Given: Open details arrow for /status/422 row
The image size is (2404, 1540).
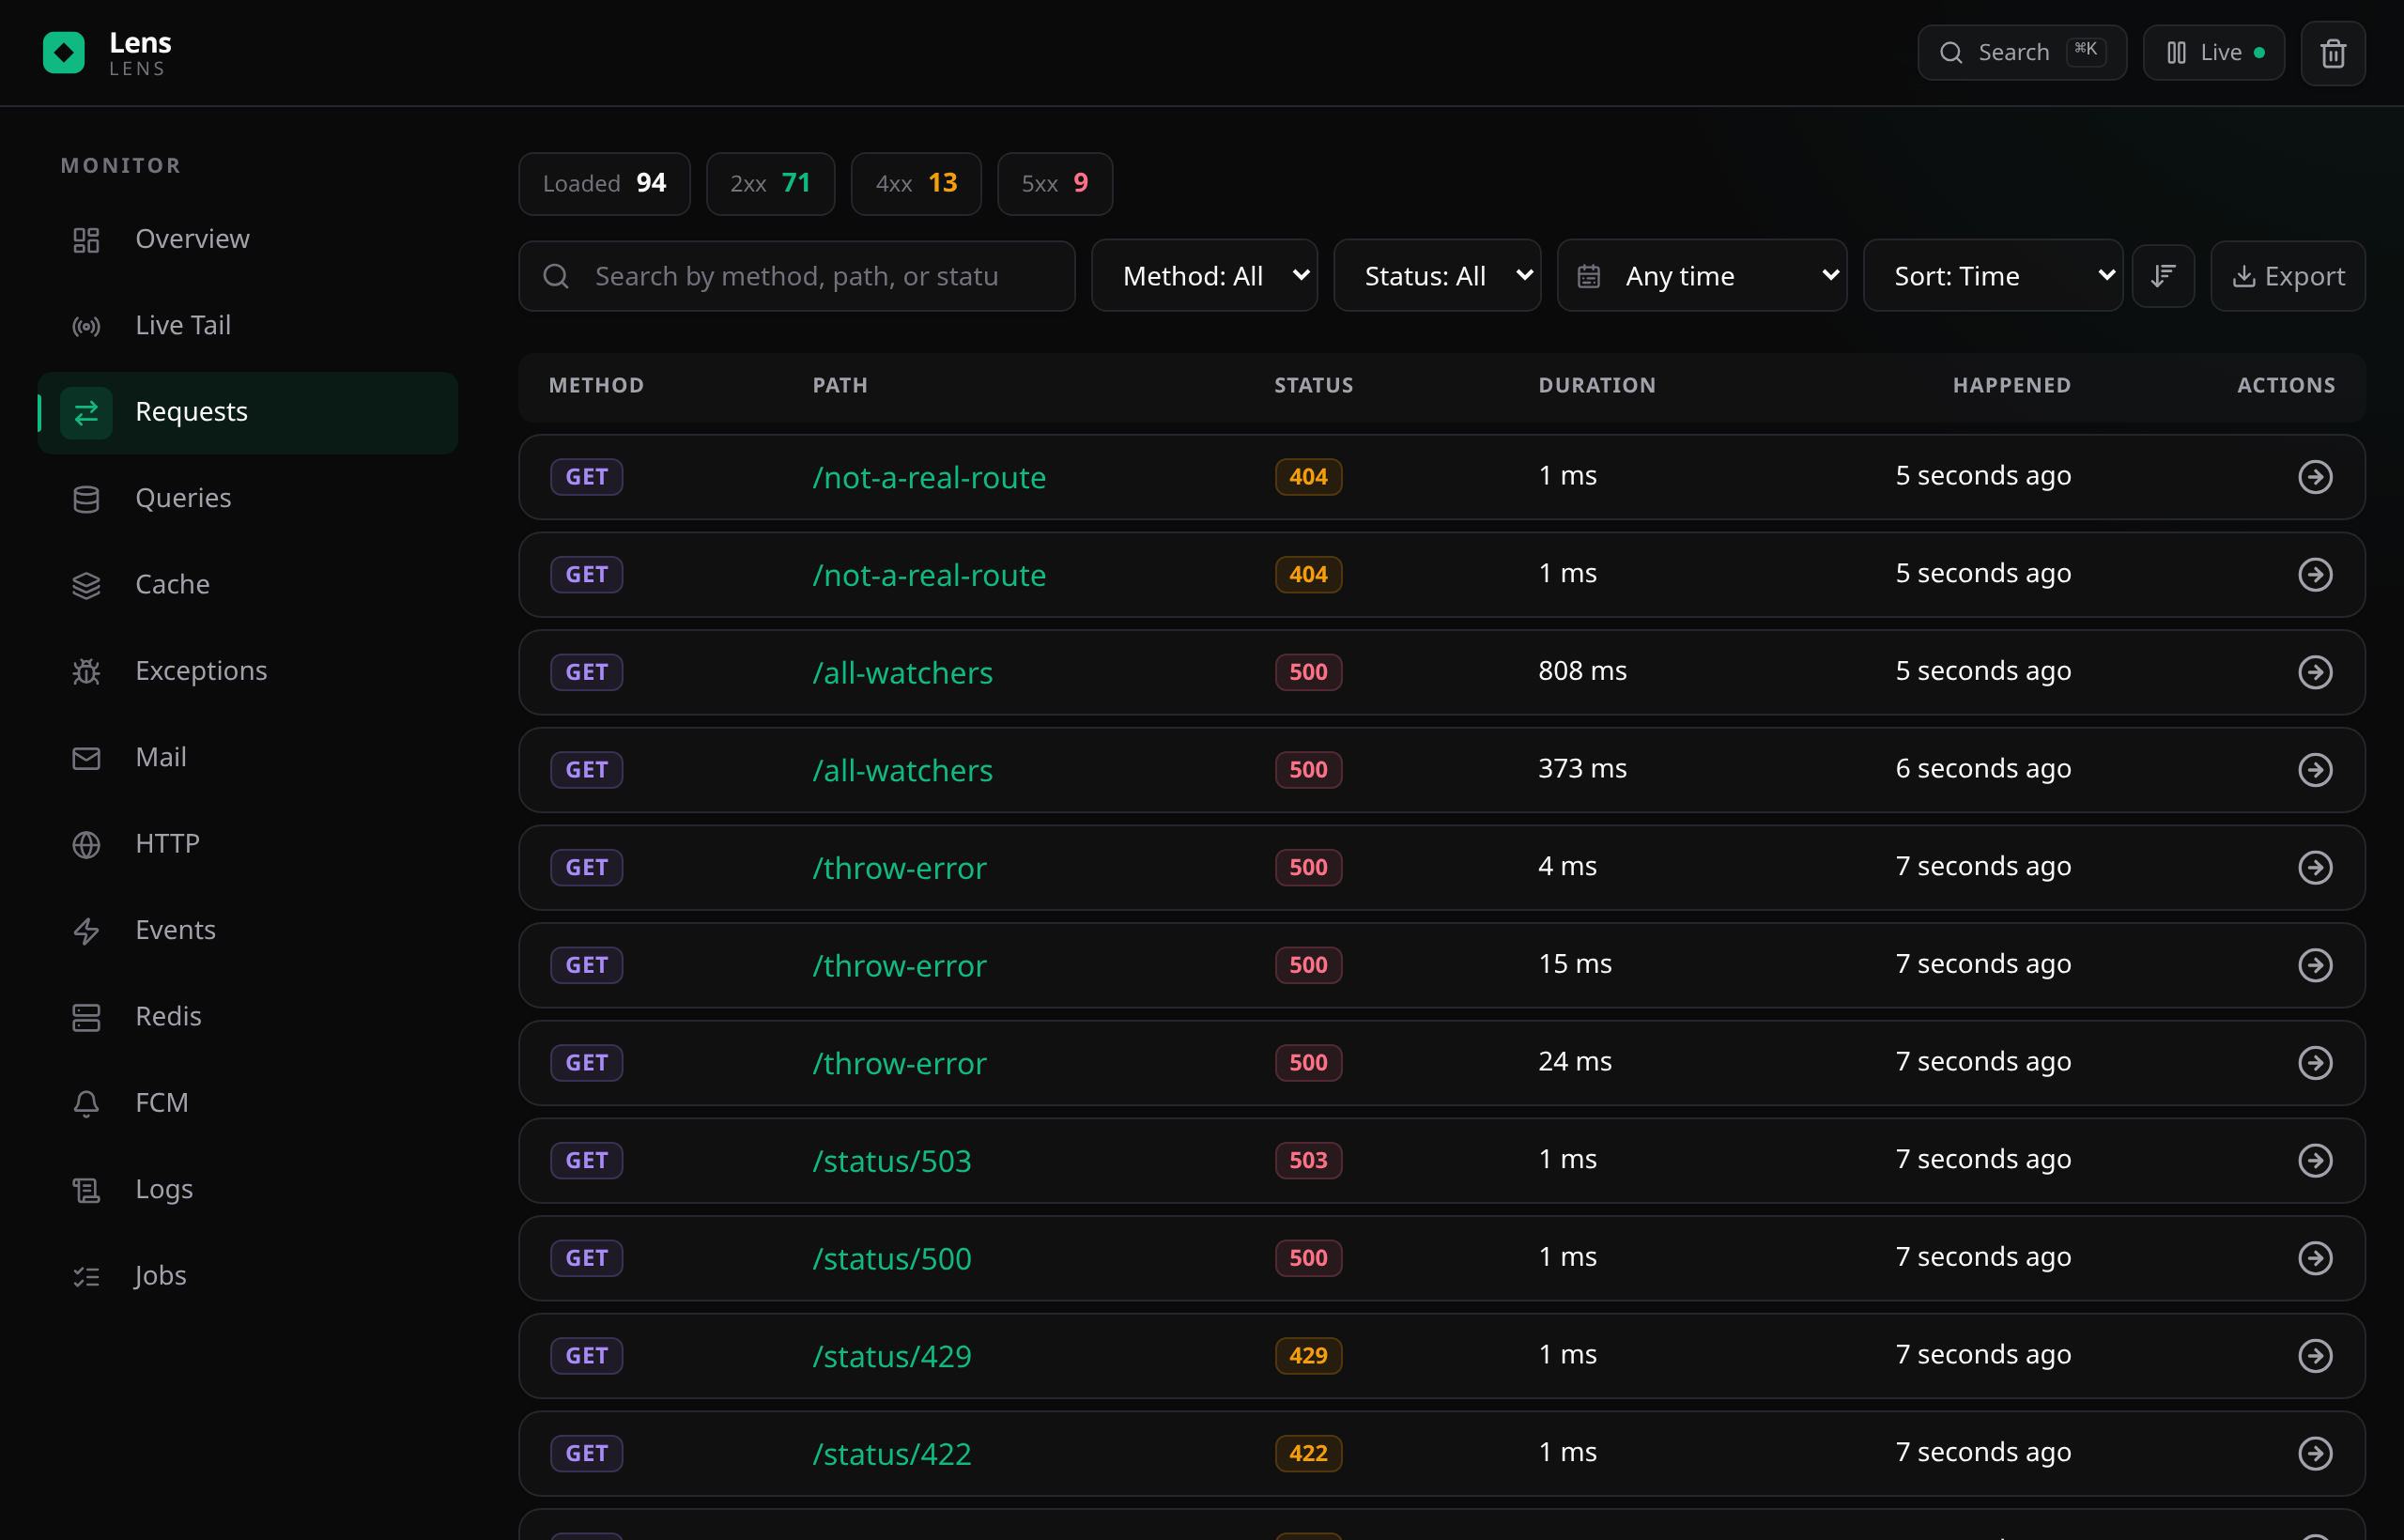Looking at the screenshot, I should click(2315, 1454).
